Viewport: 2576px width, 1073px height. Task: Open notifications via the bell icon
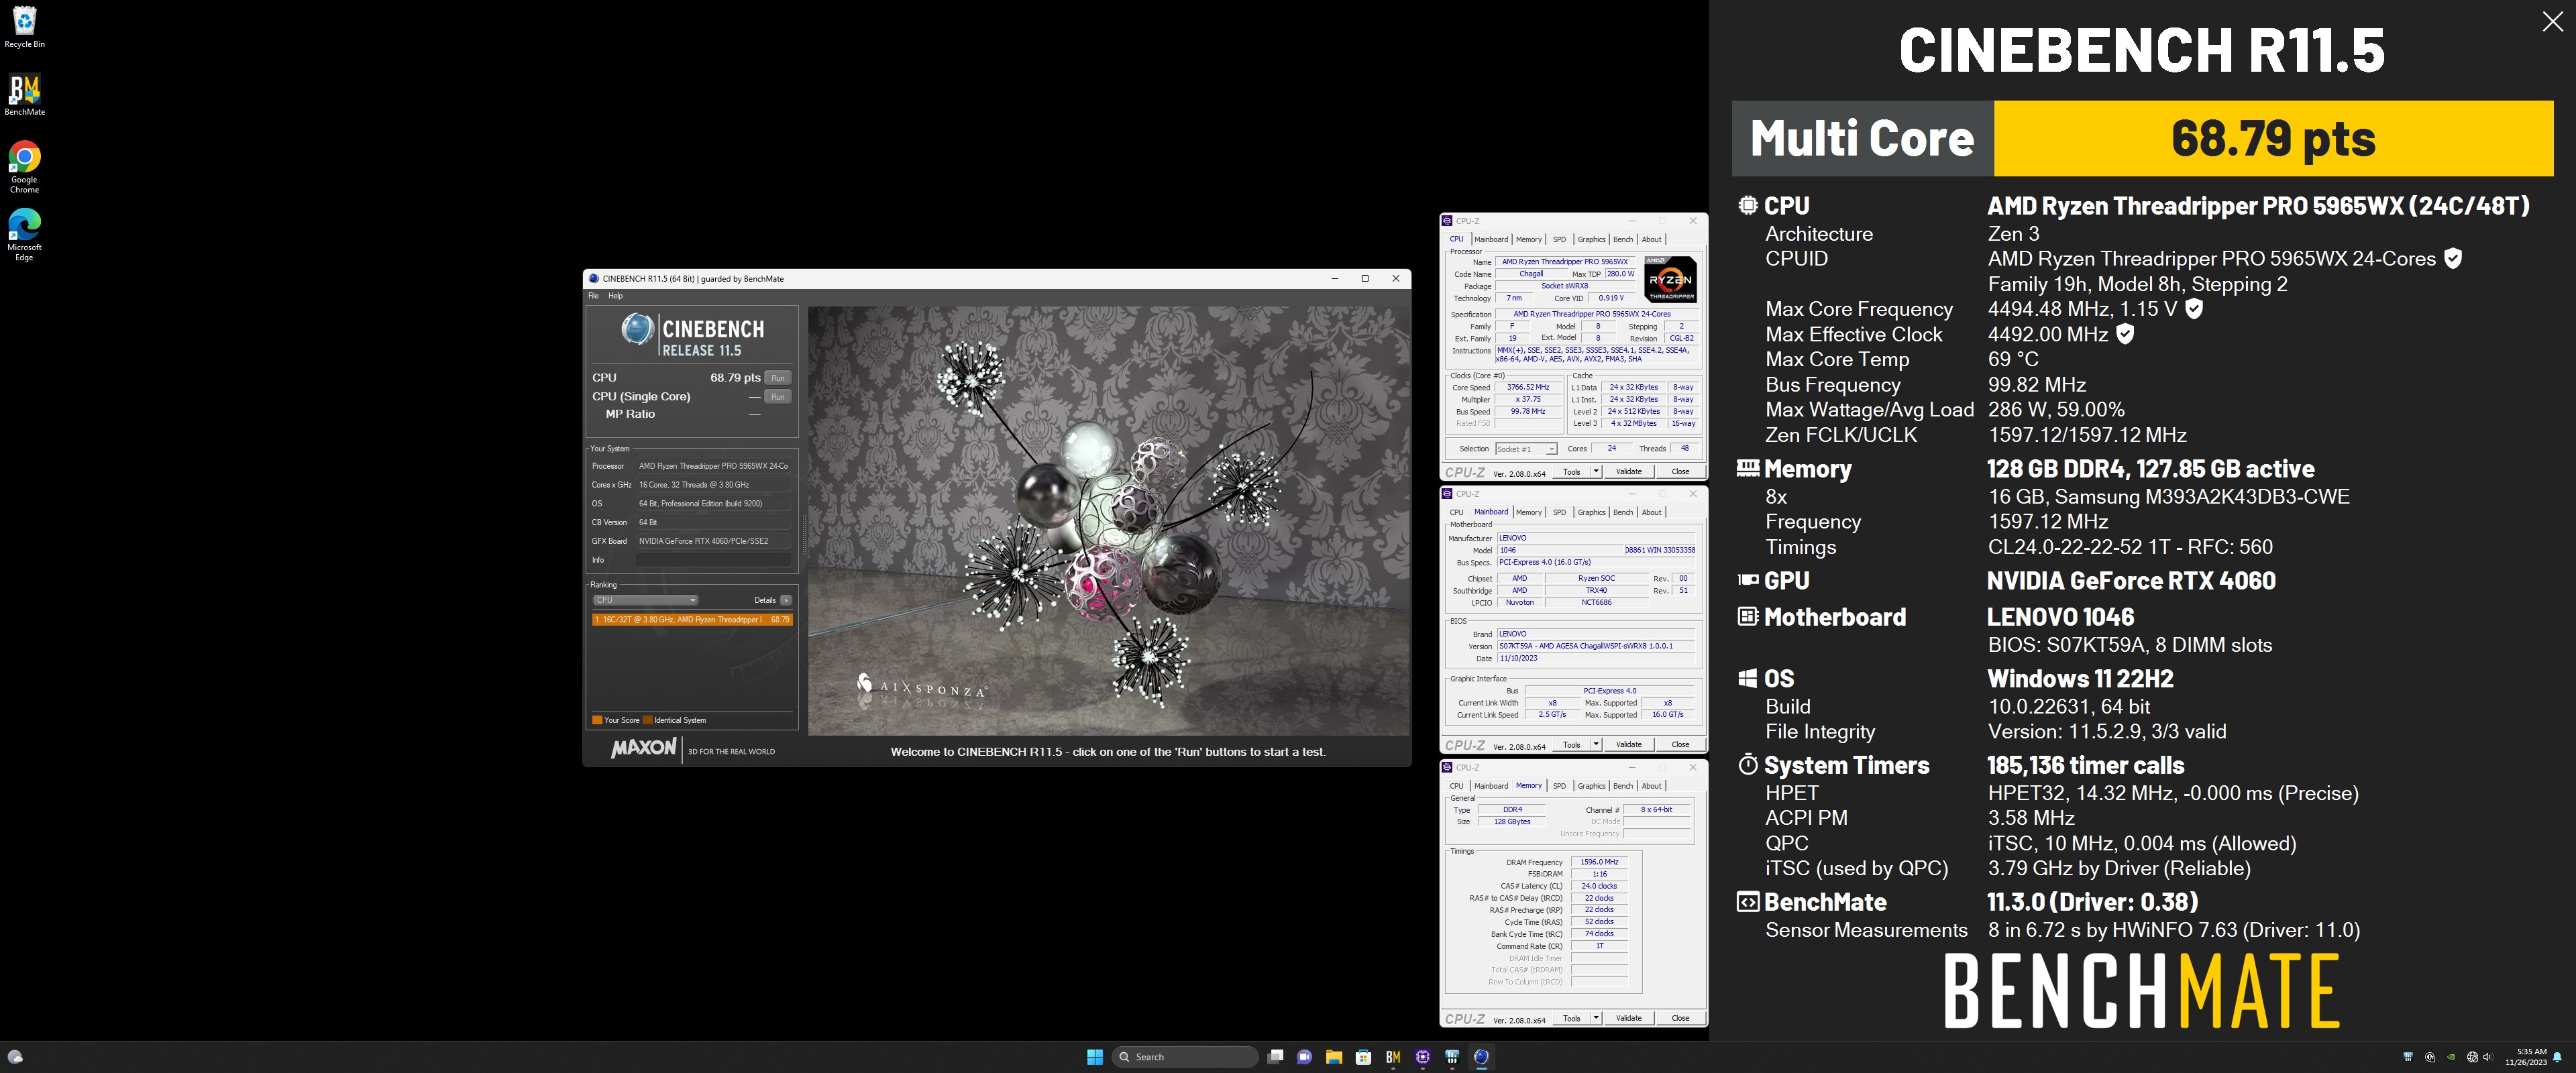point(2558,1057)
